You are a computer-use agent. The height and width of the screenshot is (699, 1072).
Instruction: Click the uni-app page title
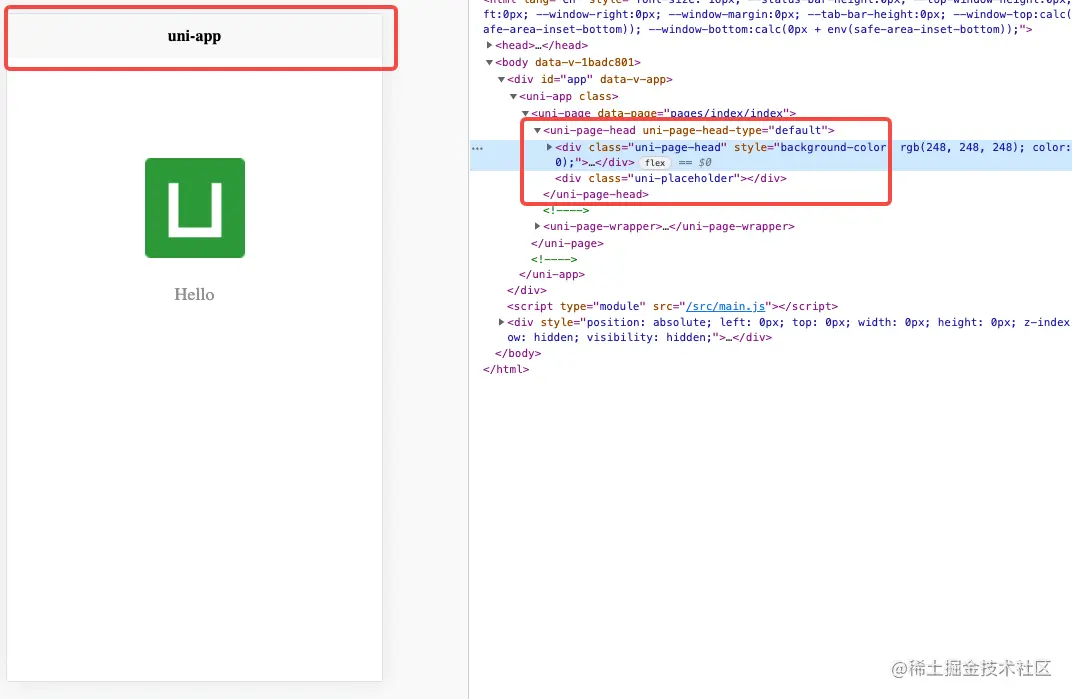click(x=194, y=36)
